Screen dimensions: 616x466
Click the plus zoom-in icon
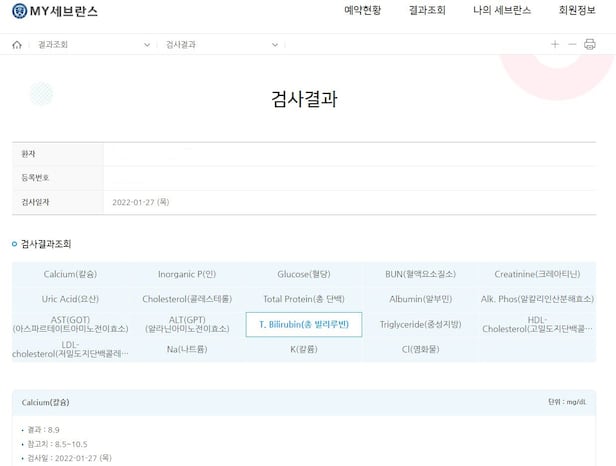[x=555, y=45]
